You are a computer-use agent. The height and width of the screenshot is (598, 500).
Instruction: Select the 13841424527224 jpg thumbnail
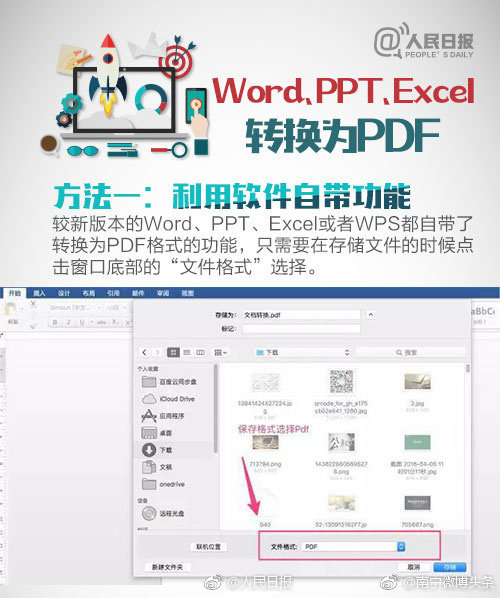[x=265, y=383]
